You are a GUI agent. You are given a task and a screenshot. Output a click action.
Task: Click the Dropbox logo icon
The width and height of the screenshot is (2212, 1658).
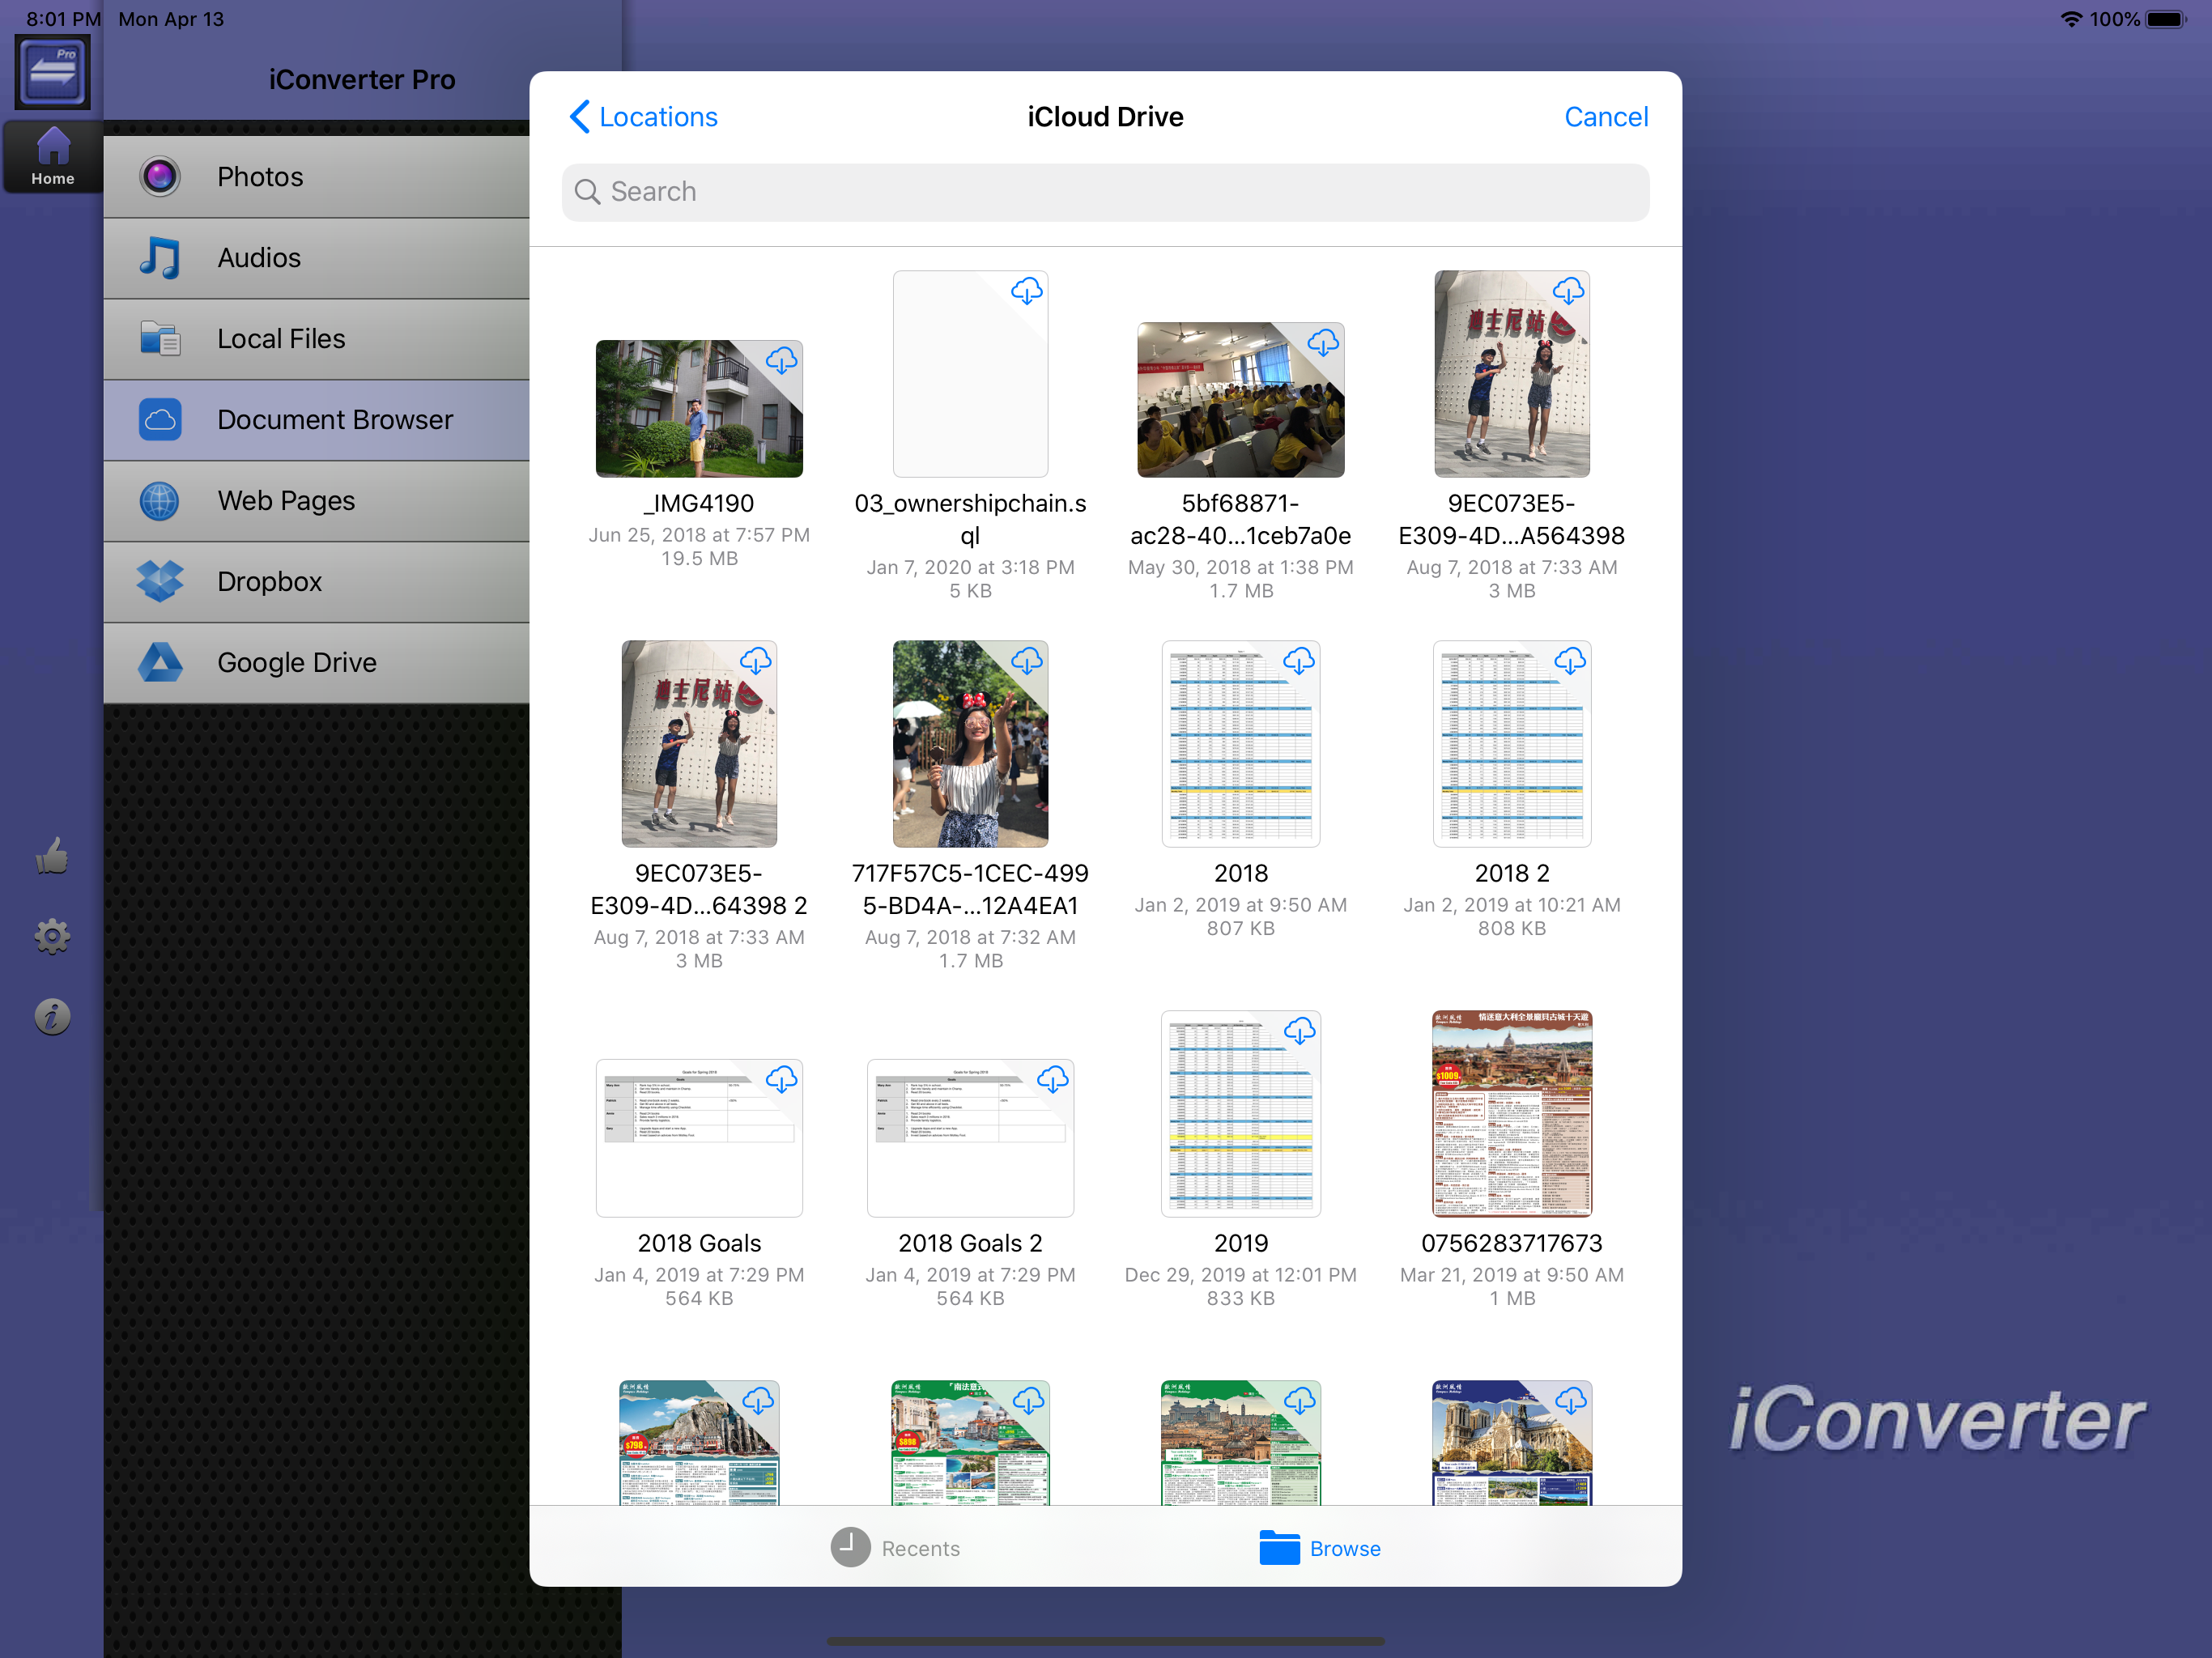pyautogui.click(x=160, y=581)
